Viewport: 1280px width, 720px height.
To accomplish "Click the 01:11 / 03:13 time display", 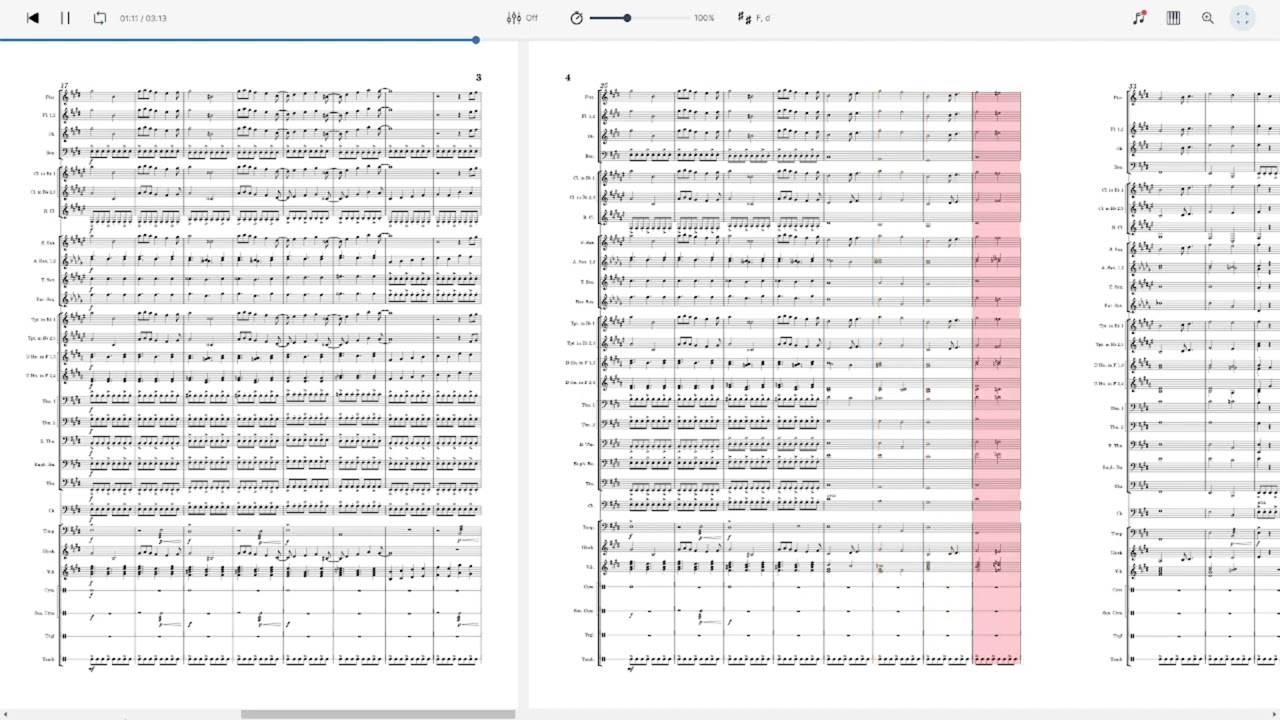I will click(143, 18).
